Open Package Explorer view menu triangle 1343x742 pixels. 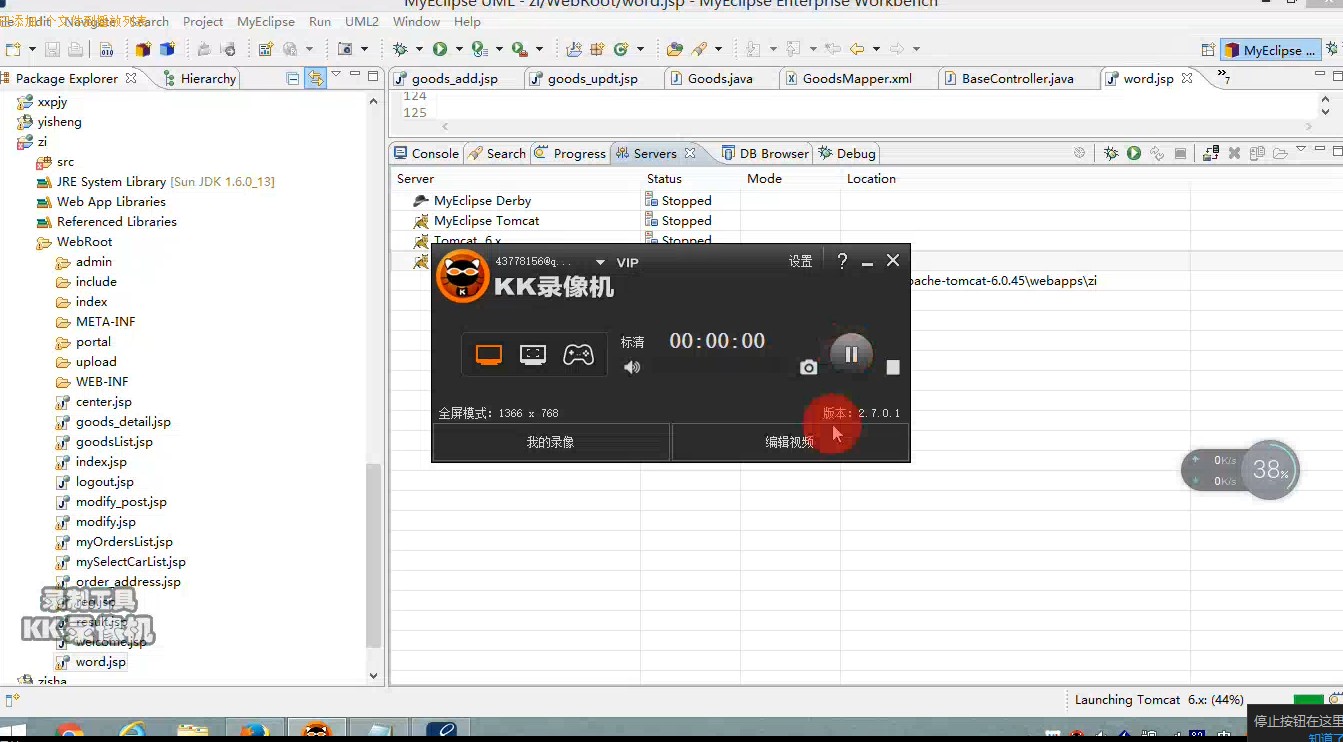pos(336,74)
